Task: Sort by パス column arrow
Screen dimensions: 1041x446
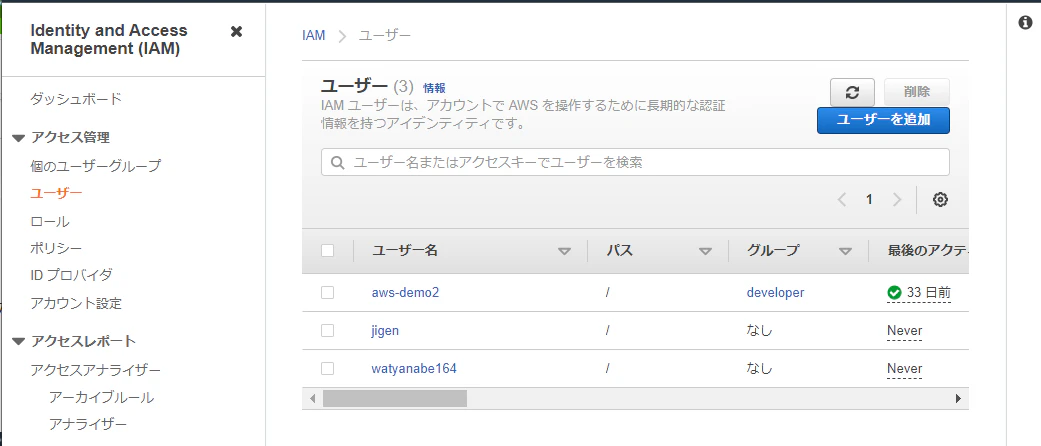Action: click(x=705, y=252)
